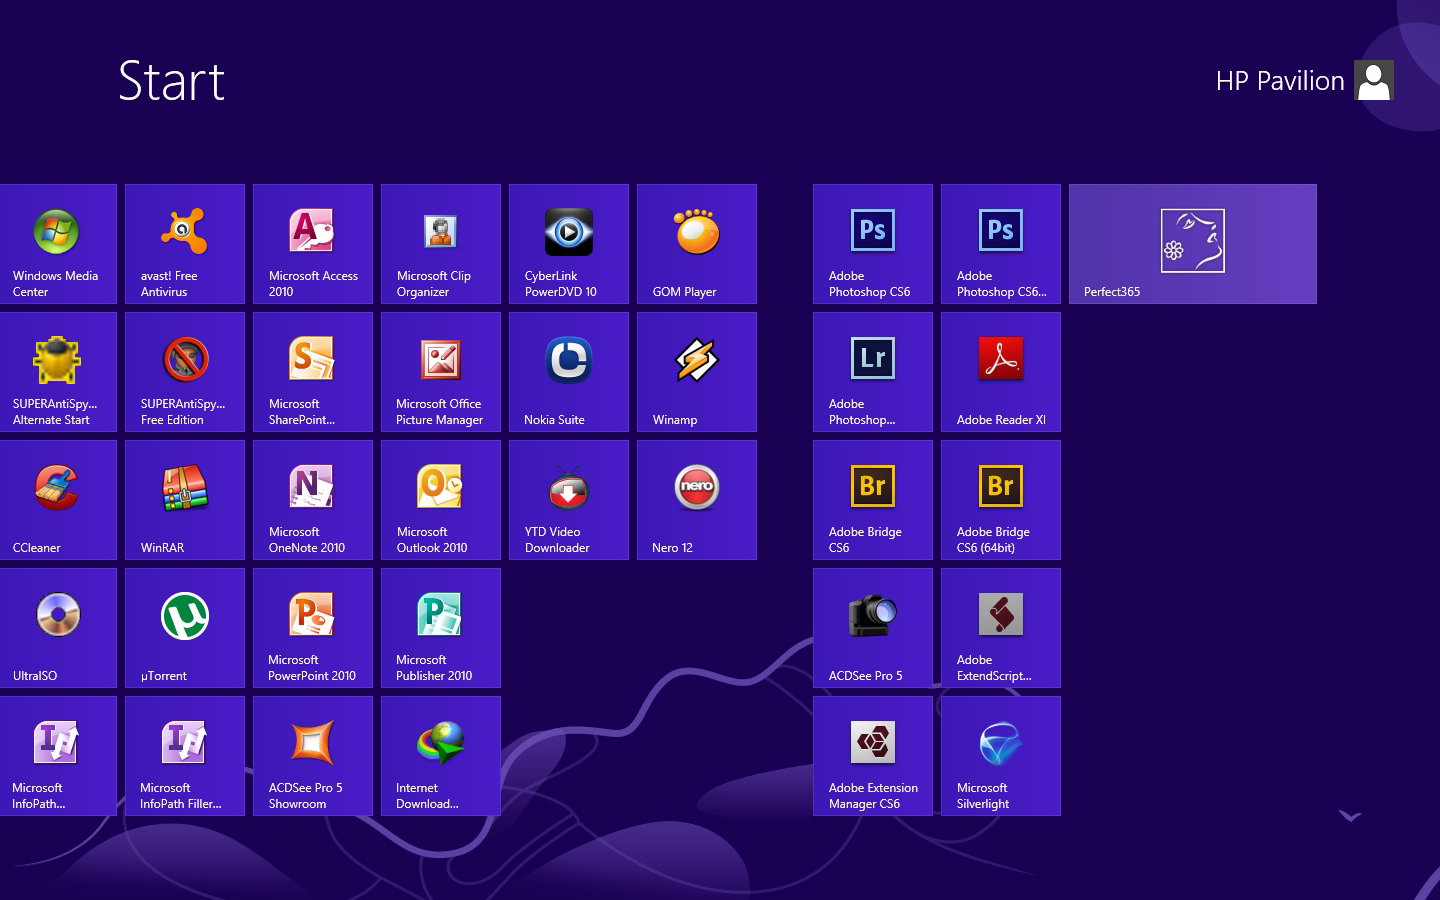Launch µTorrent
This screenshot has height=900, width=1440.
185,628
